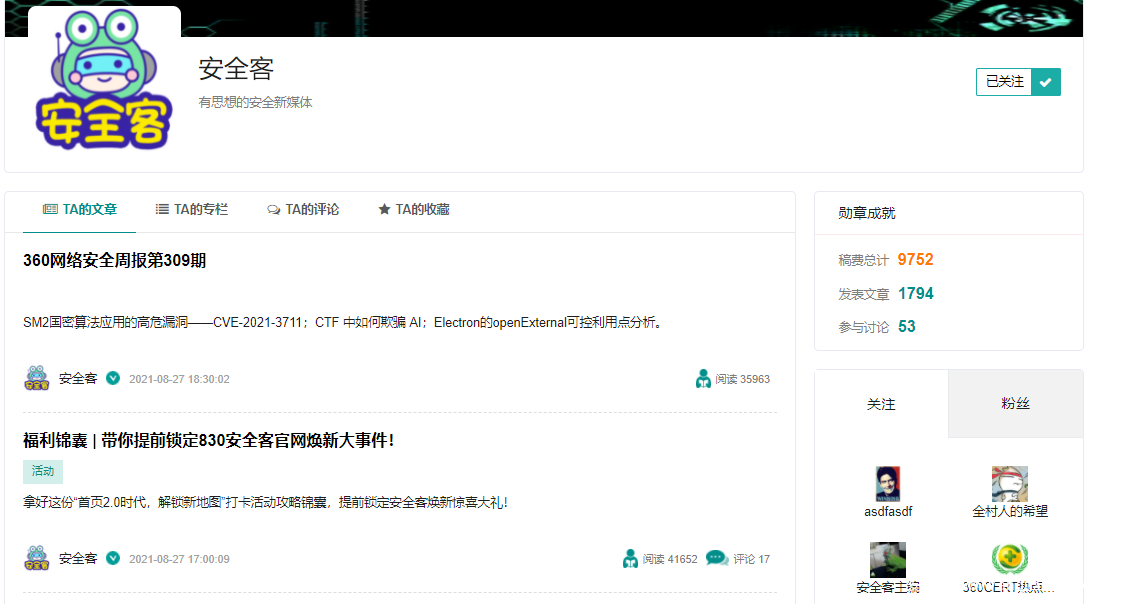Click the checkmark on the follow button
1123x604 pixels.
tap(1046, 82)
